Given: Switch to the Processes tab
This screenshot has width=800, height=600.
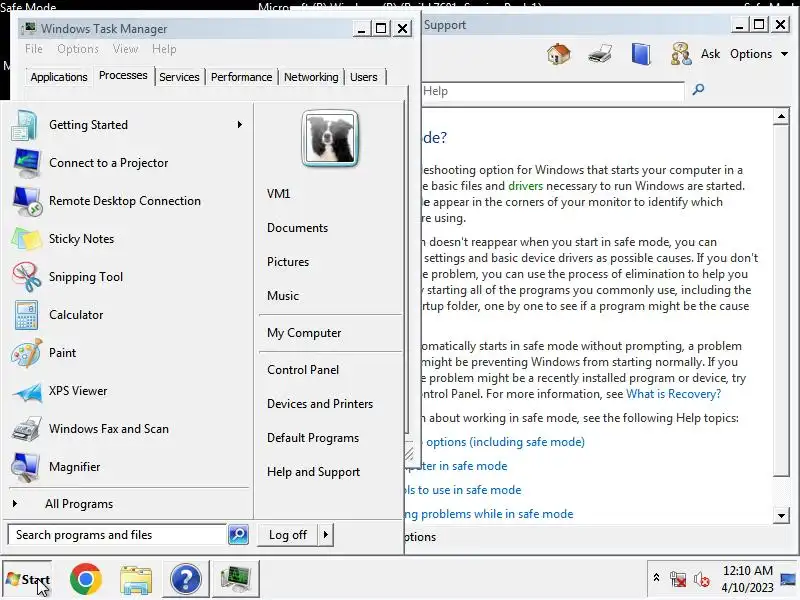Looking at the screenshot, I should 123,76.
